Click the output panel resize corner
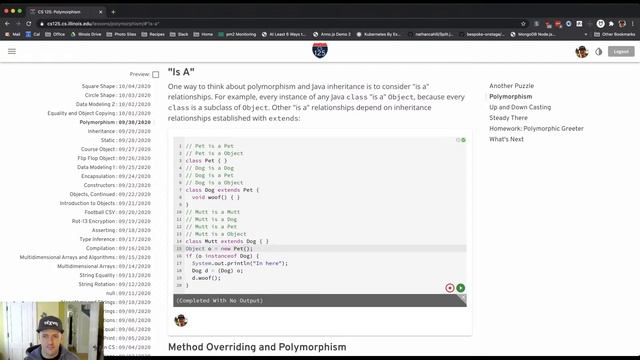Screen dimensions: 640x360 coord(462,298)
